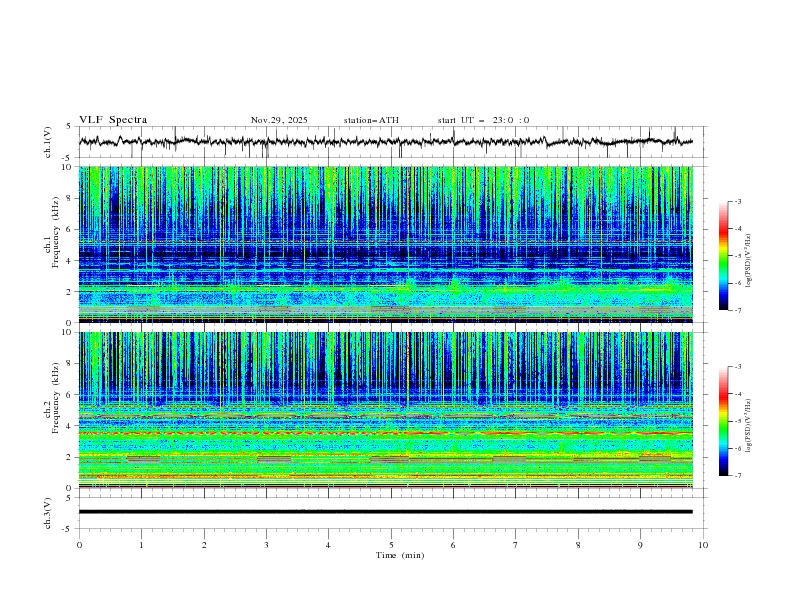
Task: Click time-axis tick label '2'
Action: click(x=204, y=545)
